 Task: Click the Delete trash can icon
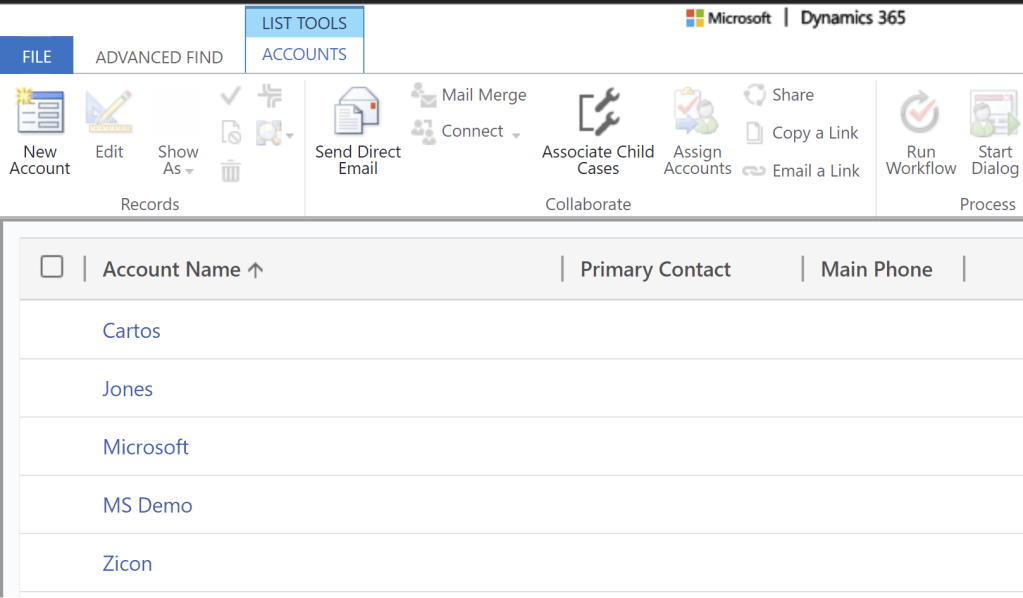[231, 171]
